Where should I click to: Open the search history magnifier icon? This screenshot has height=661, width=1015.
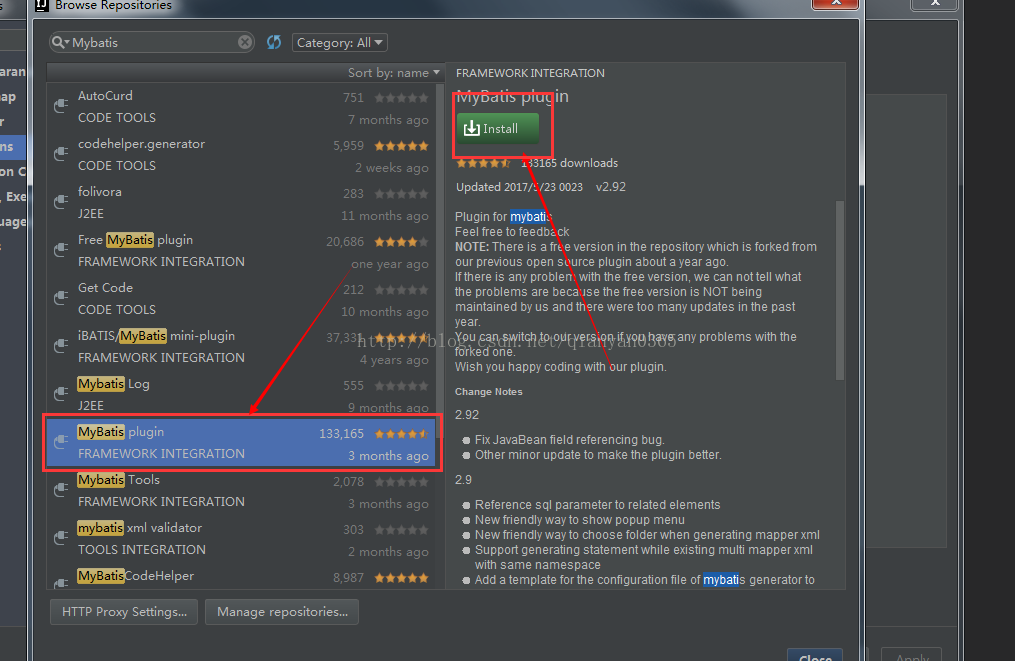[60, 42]
